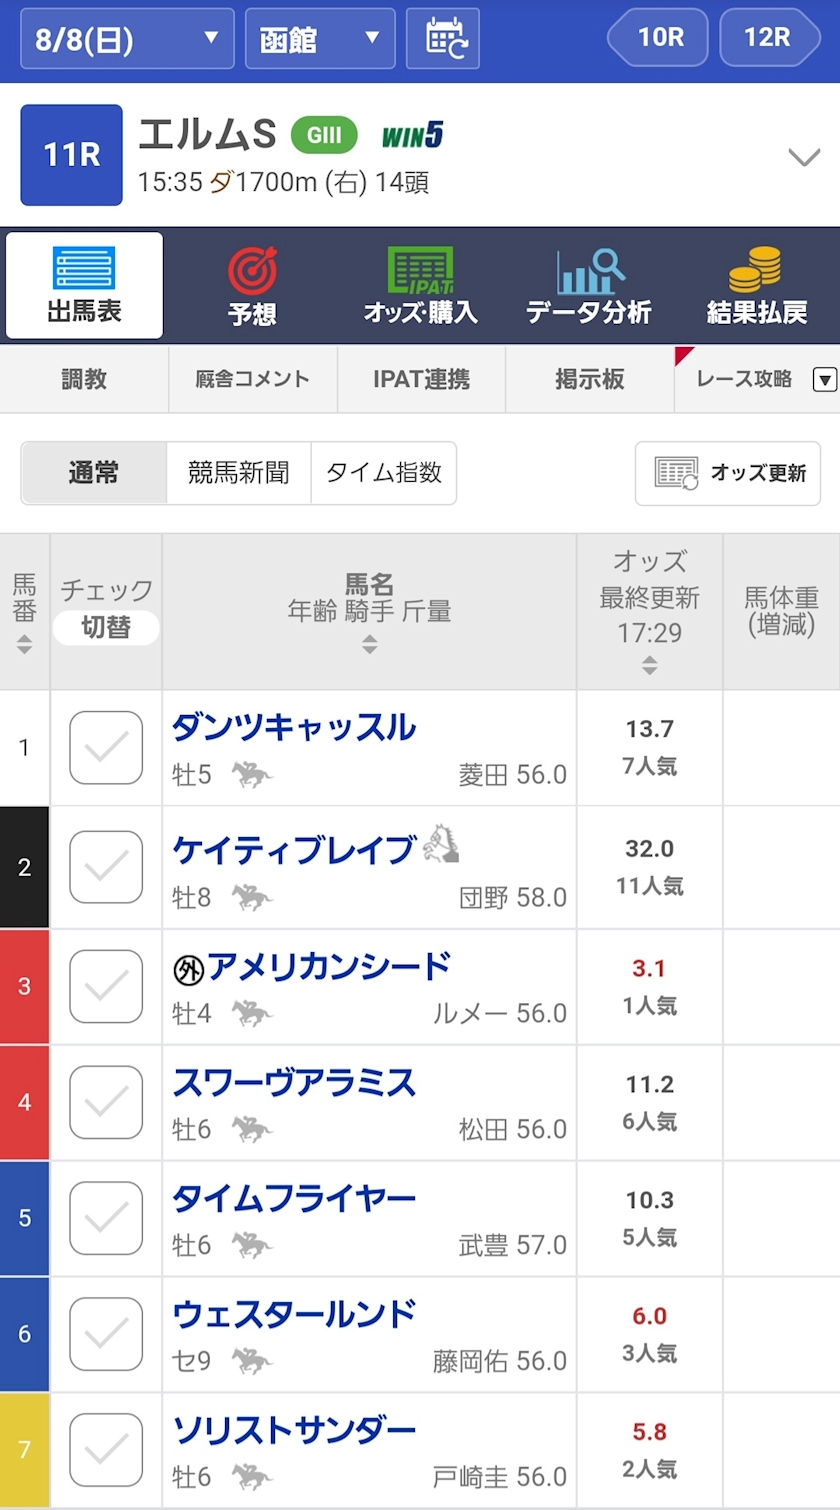Switch to the 競馬新聞 view tab
The height and width of the screenshot is (1510, 840).
click(239, 473)
